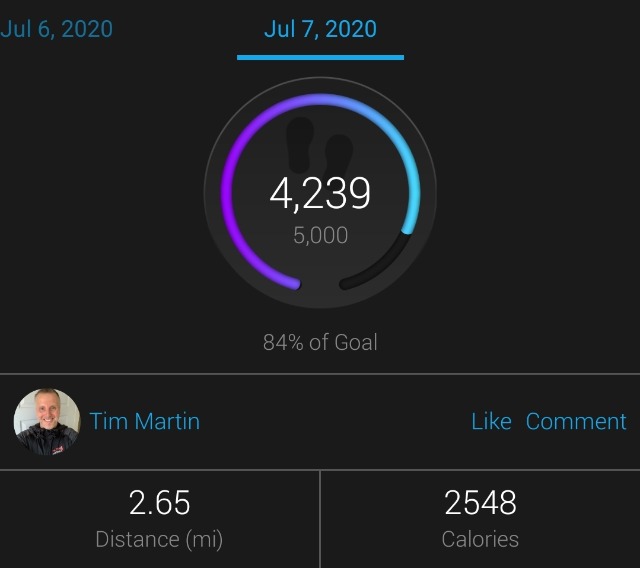Click the unfilled dark segment of ring
Screen dimensions: 640x568
[382, 267]
